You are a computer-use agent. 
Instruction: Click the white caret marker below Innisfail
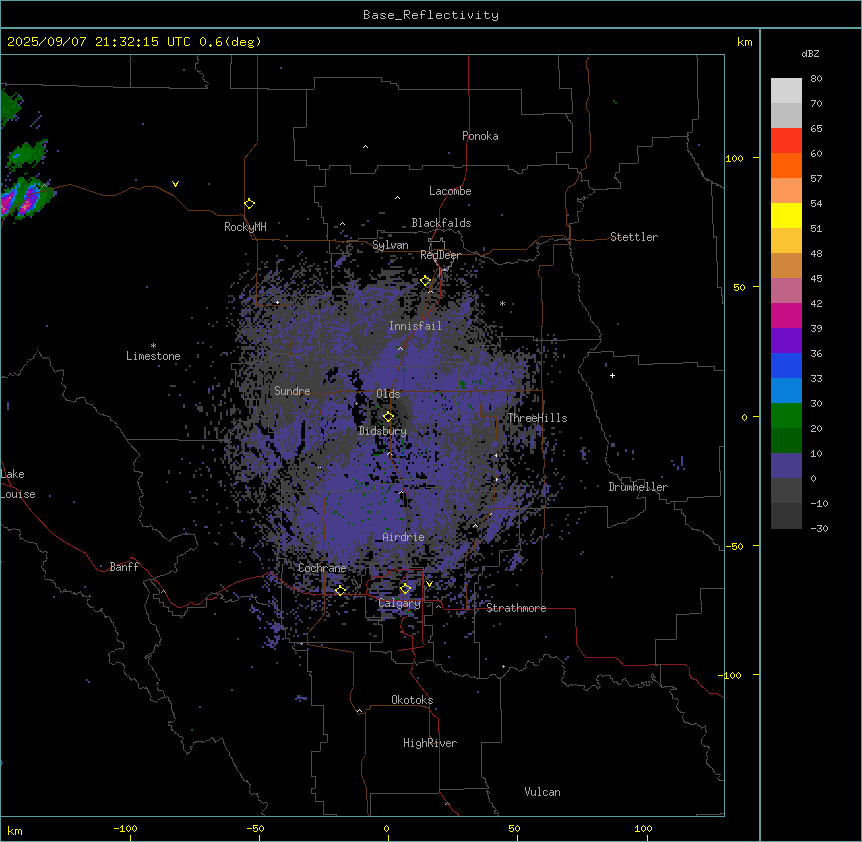coord(400,348)
